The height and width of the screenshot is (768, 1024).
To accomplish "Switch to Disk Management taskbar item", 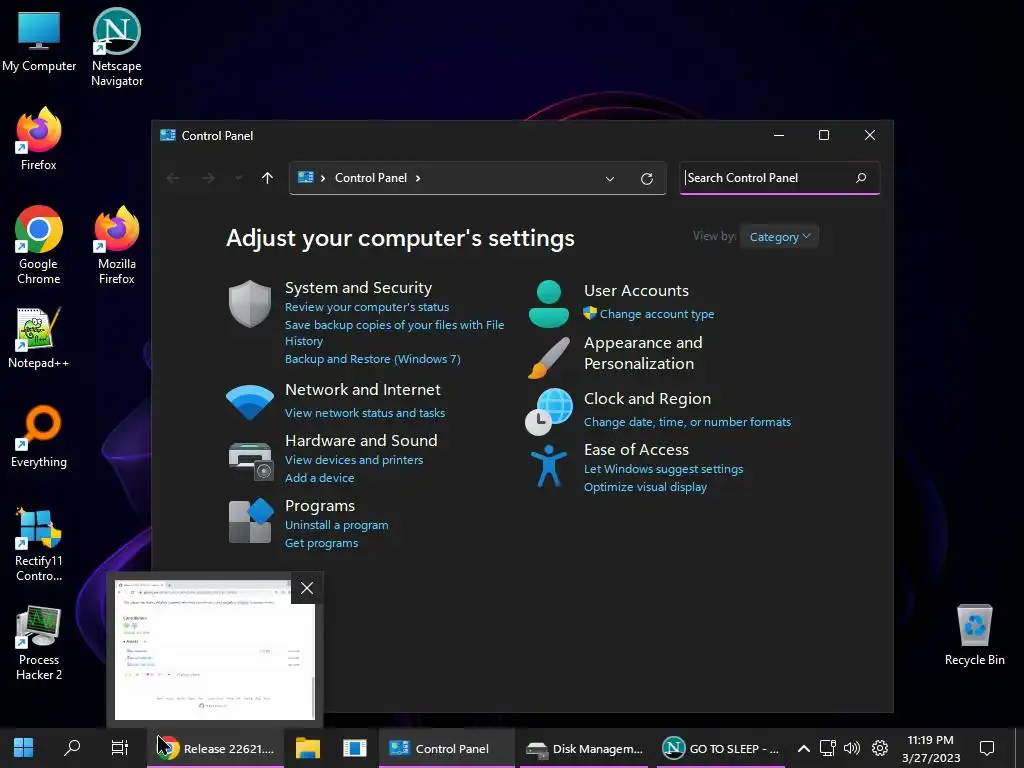I will tap(584, 748).
